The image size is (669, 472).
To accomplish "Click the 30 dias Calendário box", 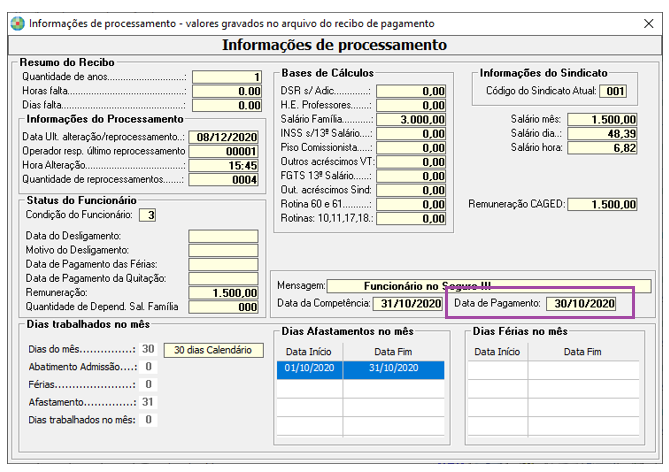I will pos(214,350).
